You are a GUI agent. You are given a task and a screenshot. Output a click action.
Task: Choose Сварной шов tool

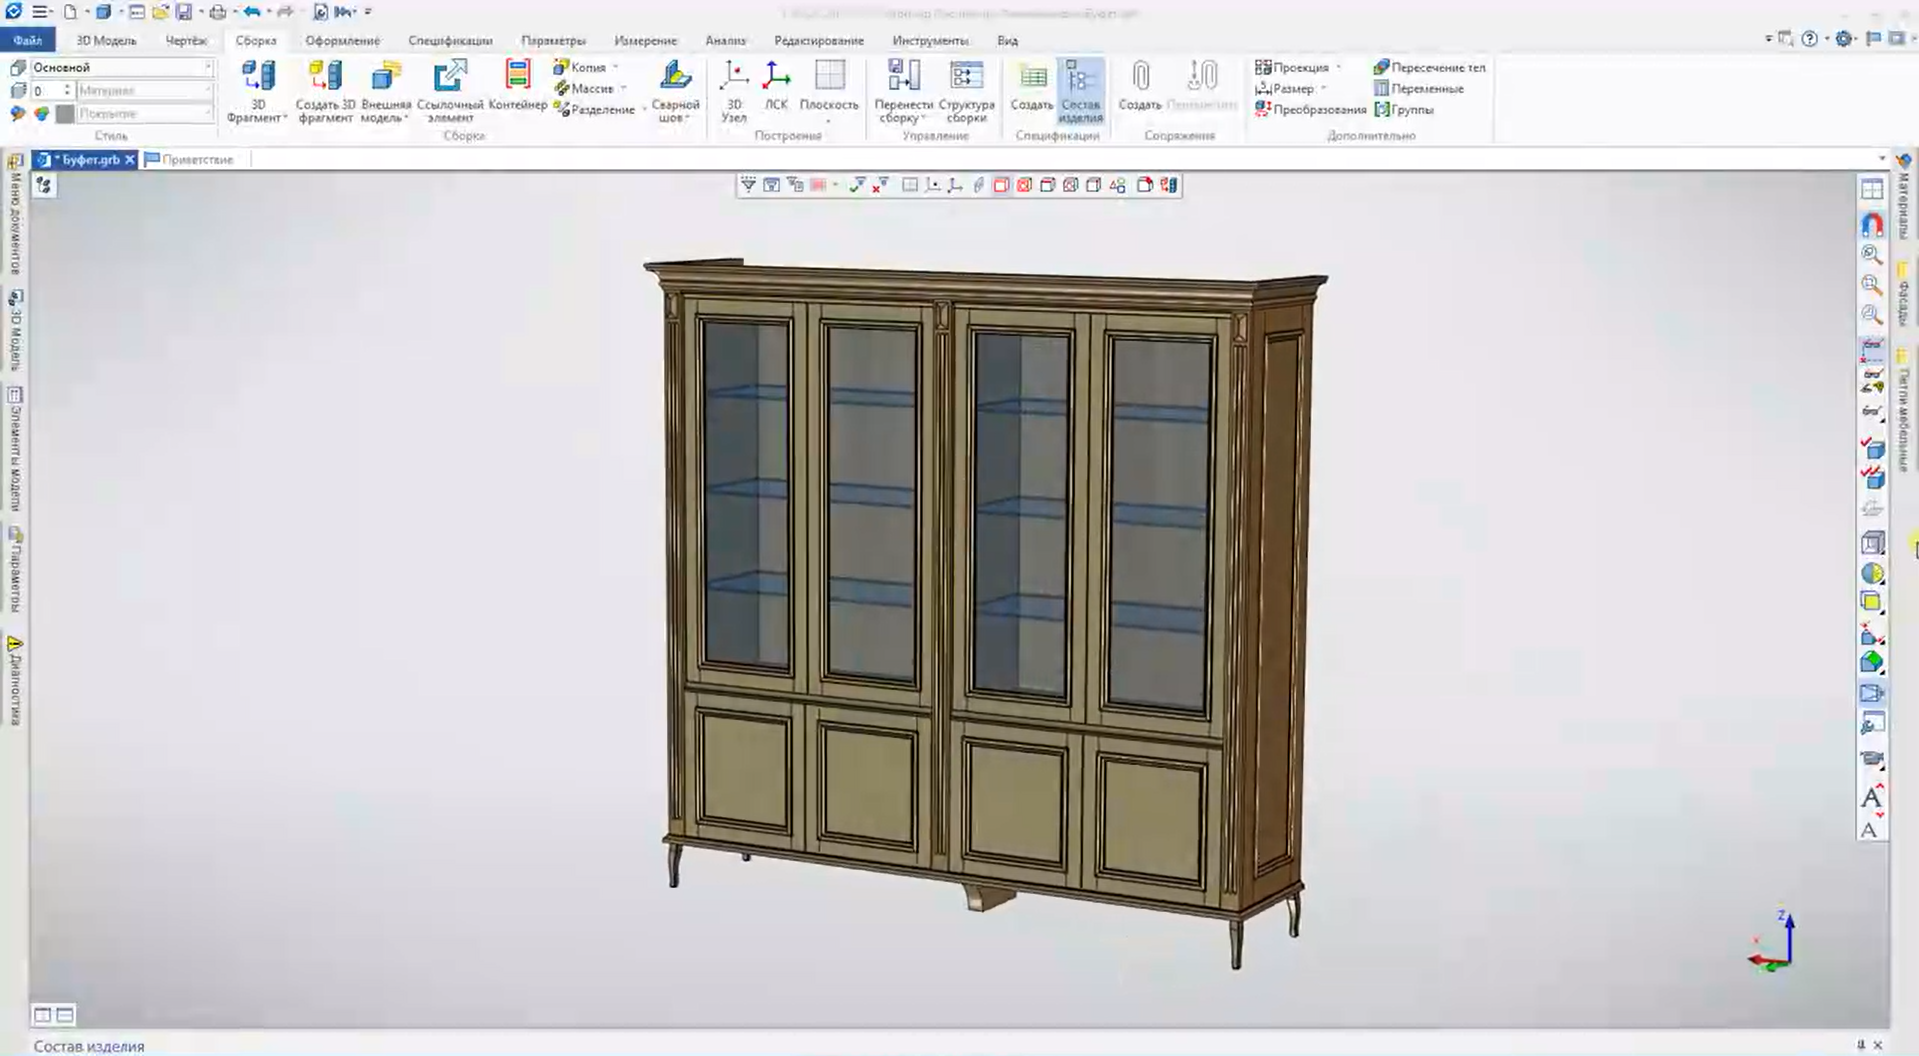(675, 90)
